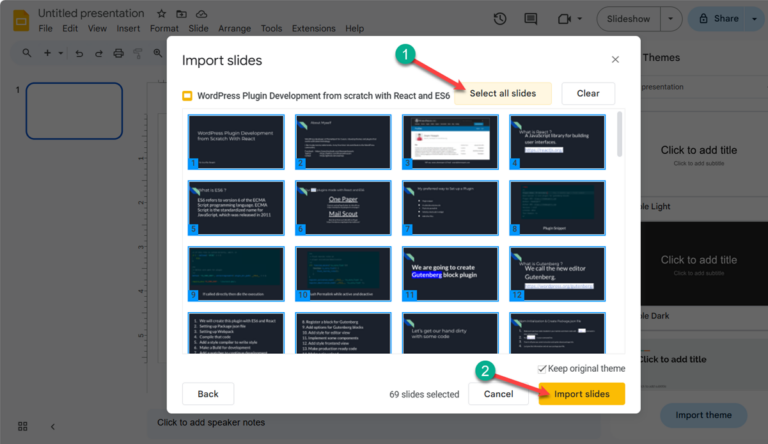This screenshot has width=768, height=444.
Task: Open the Tools menu
Action: tap(271, 28)
